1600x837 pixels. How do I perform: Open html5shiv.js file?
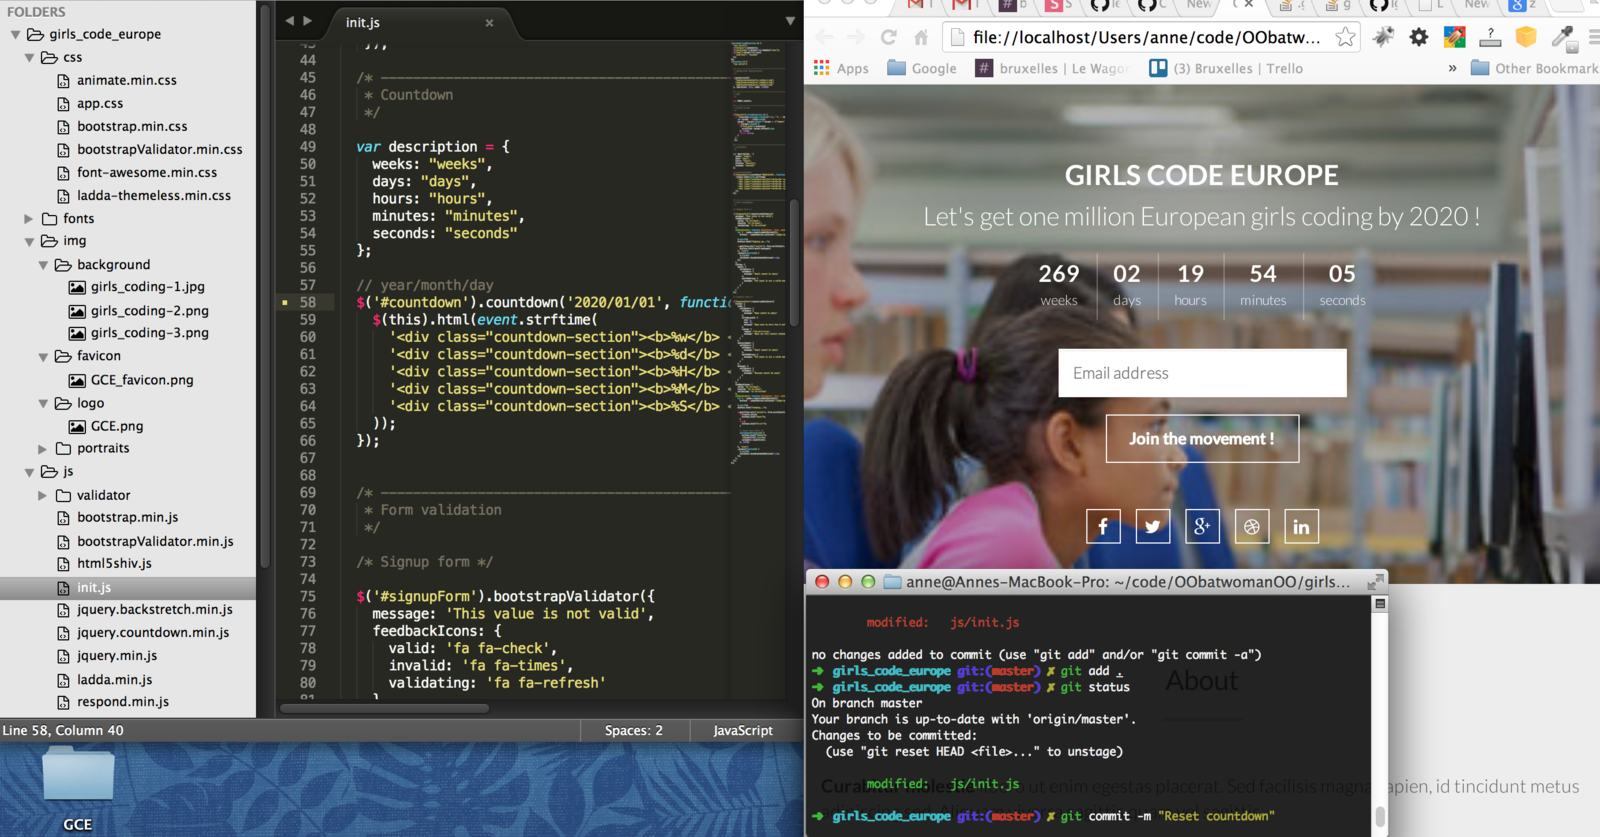[x=114, y=564]
